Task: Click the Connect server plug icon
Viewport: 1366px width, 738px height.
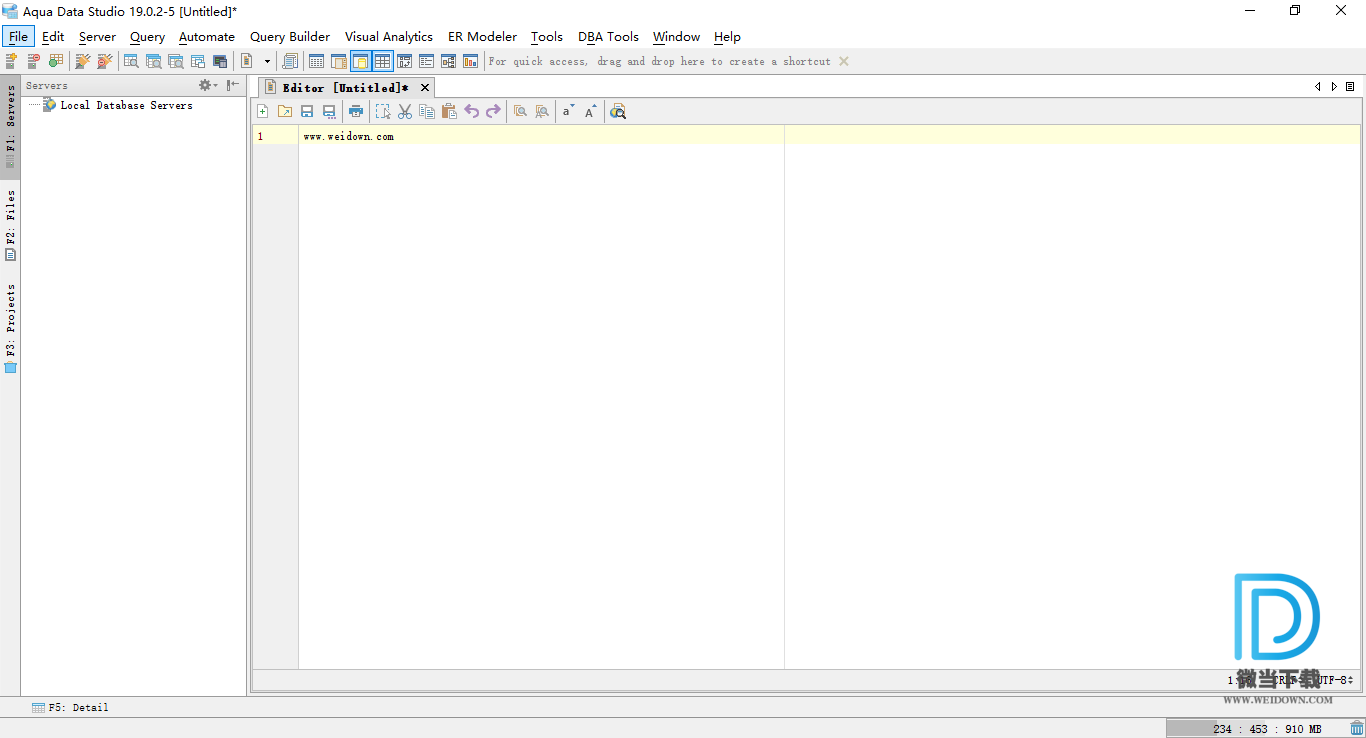Action: click(x=83, y=61)
